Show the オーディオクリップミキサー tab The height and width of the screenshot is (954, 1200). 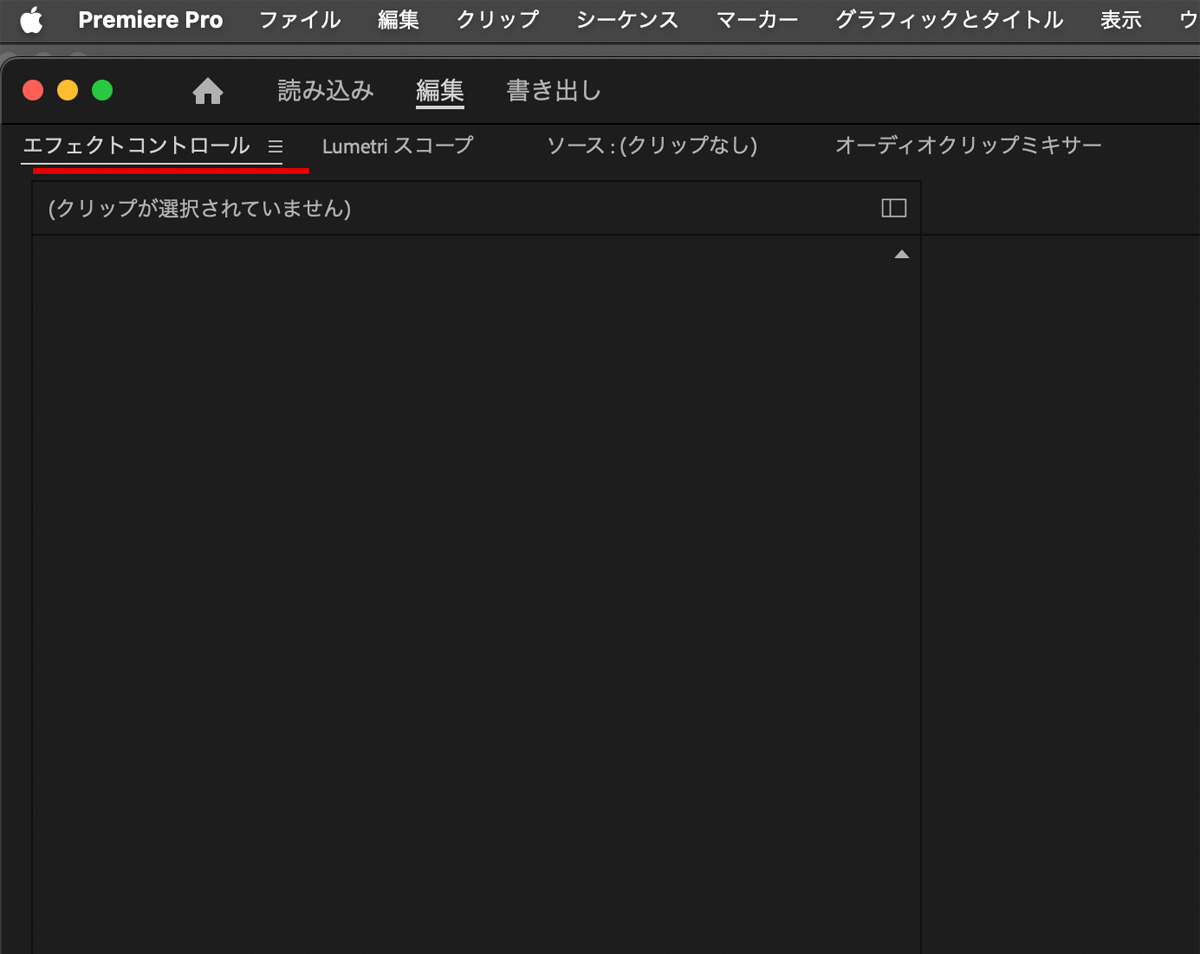pos(967,146)
